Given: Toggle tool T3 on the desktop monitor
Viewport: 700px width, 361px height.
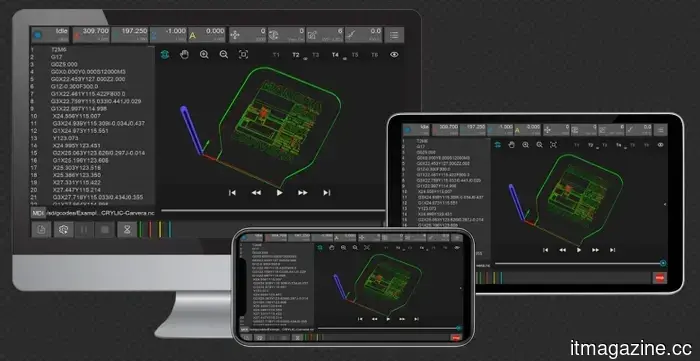Looking at the screenshot, I should (x=316, y=55).
